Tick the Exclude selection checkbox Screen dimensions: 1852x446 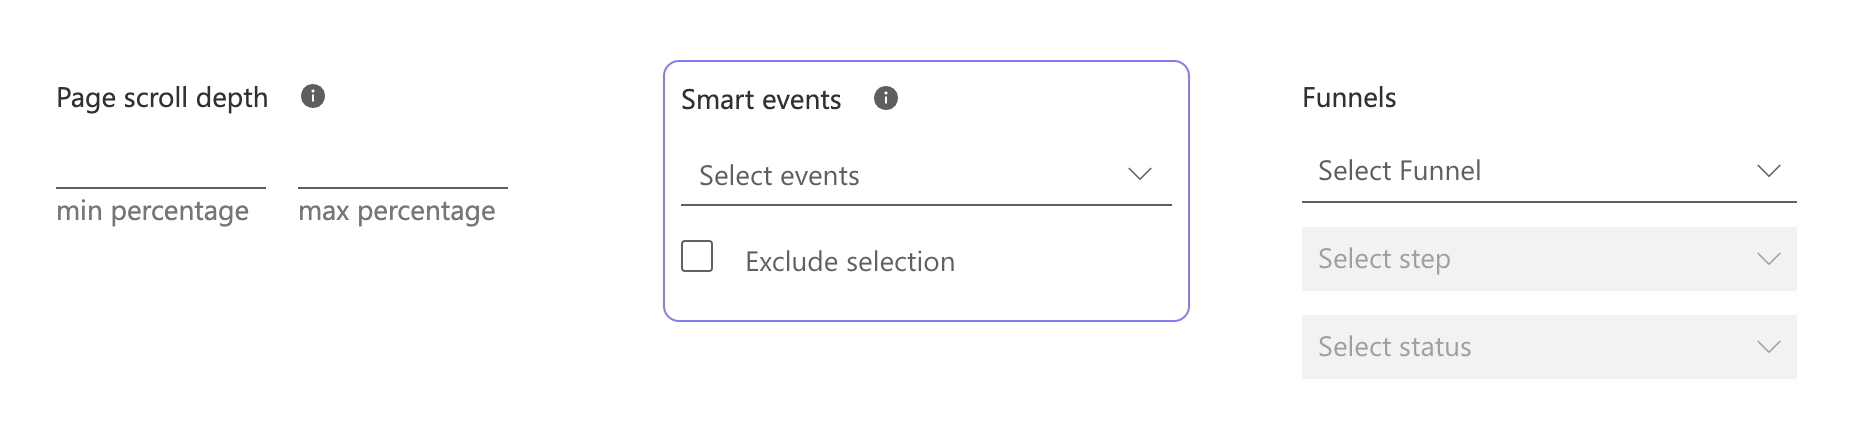click(697, 256)
